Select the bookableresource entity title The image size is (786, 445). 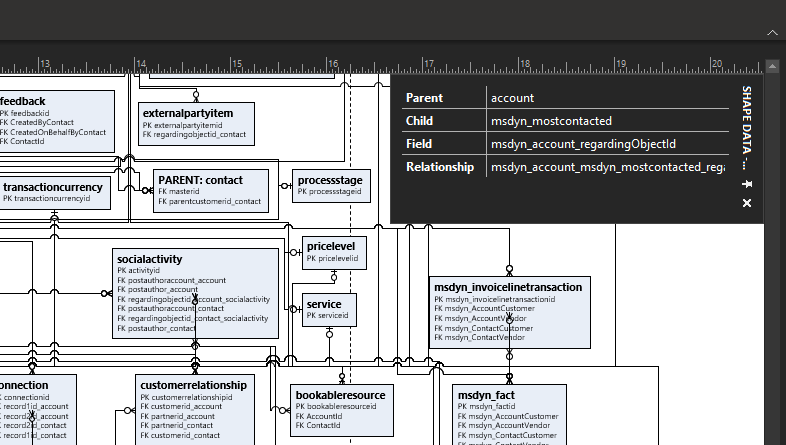coord(340,395)
